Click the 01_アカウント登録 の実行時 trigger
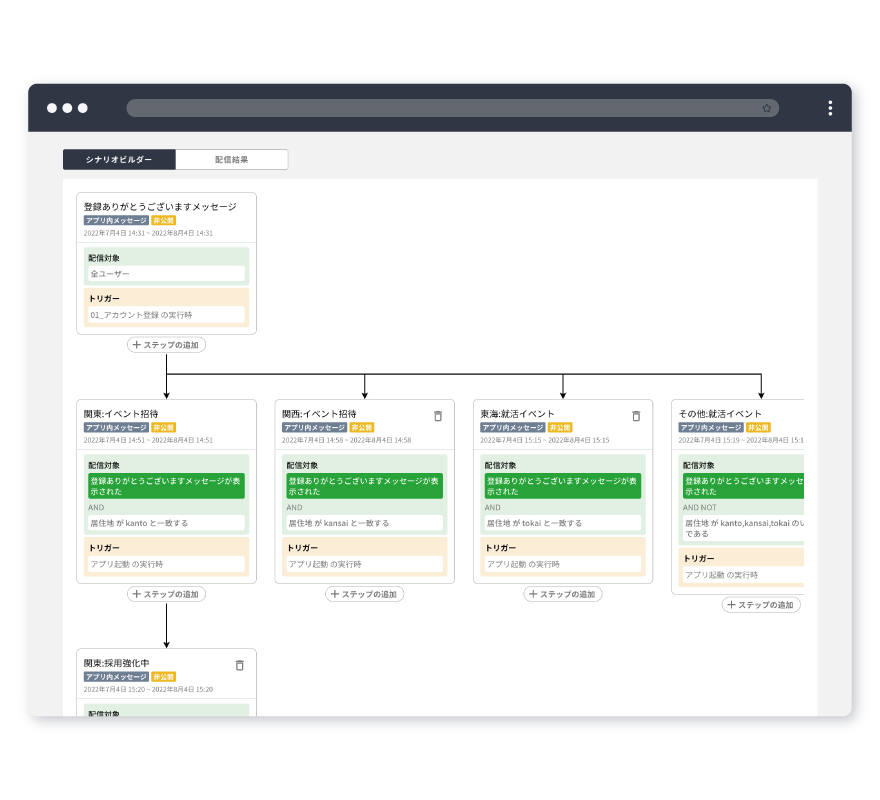The width and height of the screenshot is (880, 800). 166,315
